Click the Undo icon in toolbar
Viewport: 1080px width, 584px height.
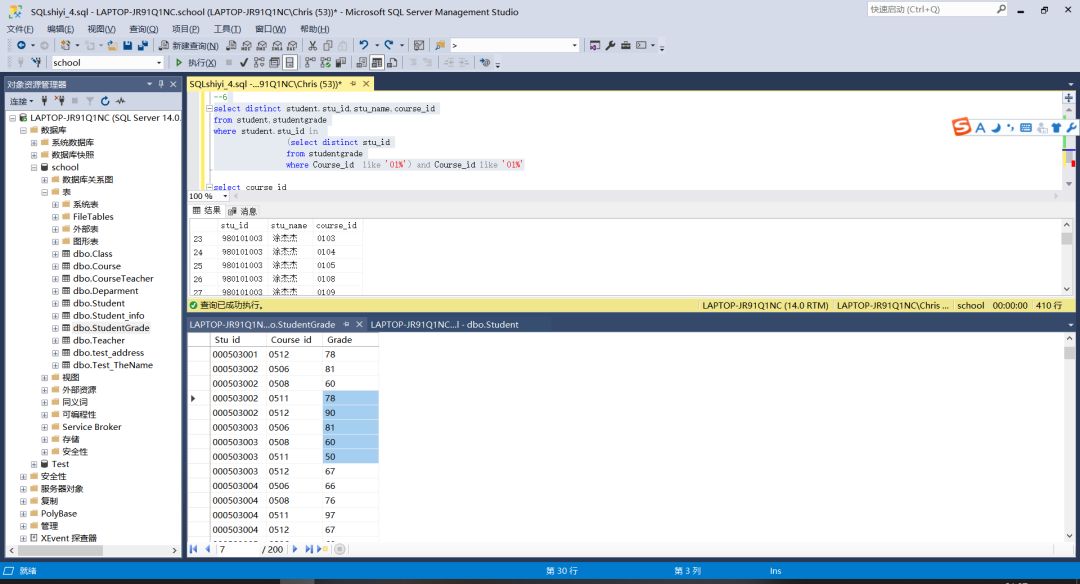363,45
